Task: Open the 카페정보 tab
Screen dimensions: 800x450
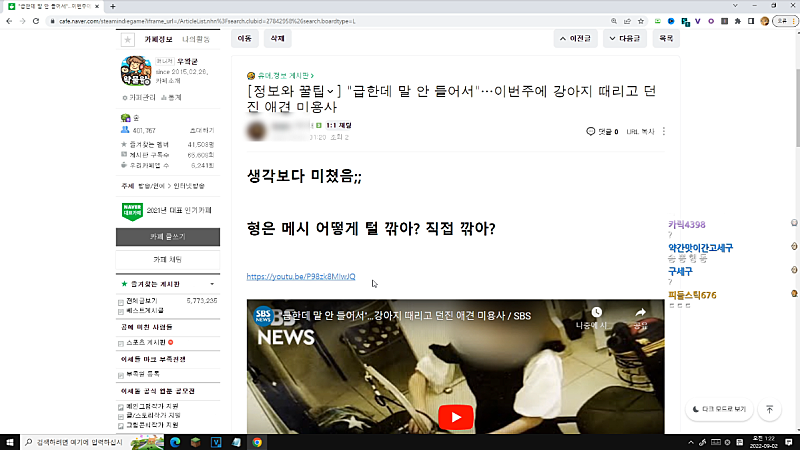Action: click(x=158, y=39)
